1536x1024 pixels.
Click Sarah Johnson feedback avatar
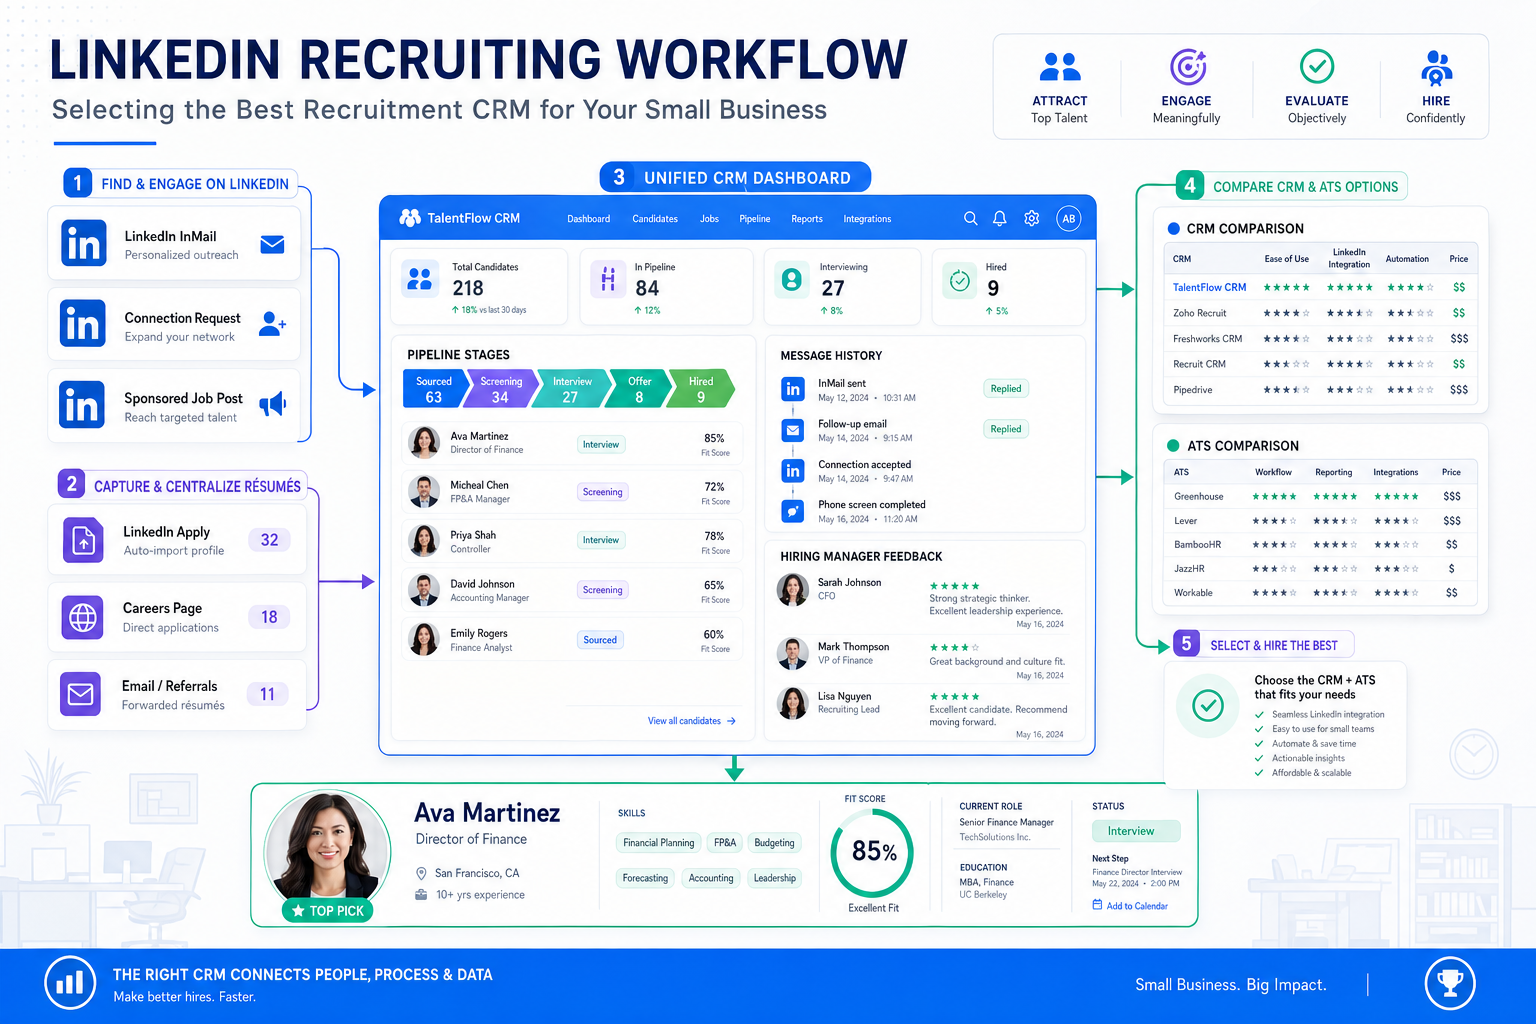click(x=793, y=590)
